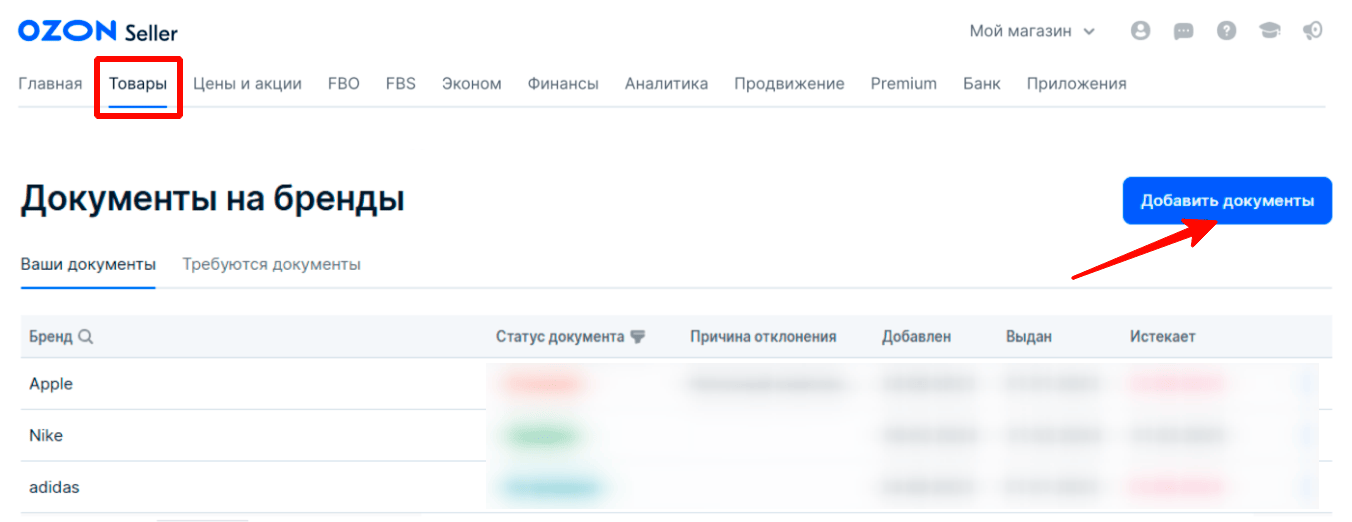Open the graduation cap training icon

[1270, 31]
